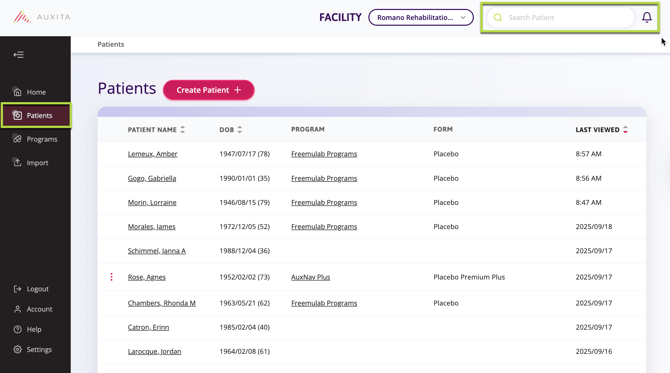The width and height of the screenshot is (670, 373).
Task: Select Patients in sidebar
Action: tap(36, 115)
